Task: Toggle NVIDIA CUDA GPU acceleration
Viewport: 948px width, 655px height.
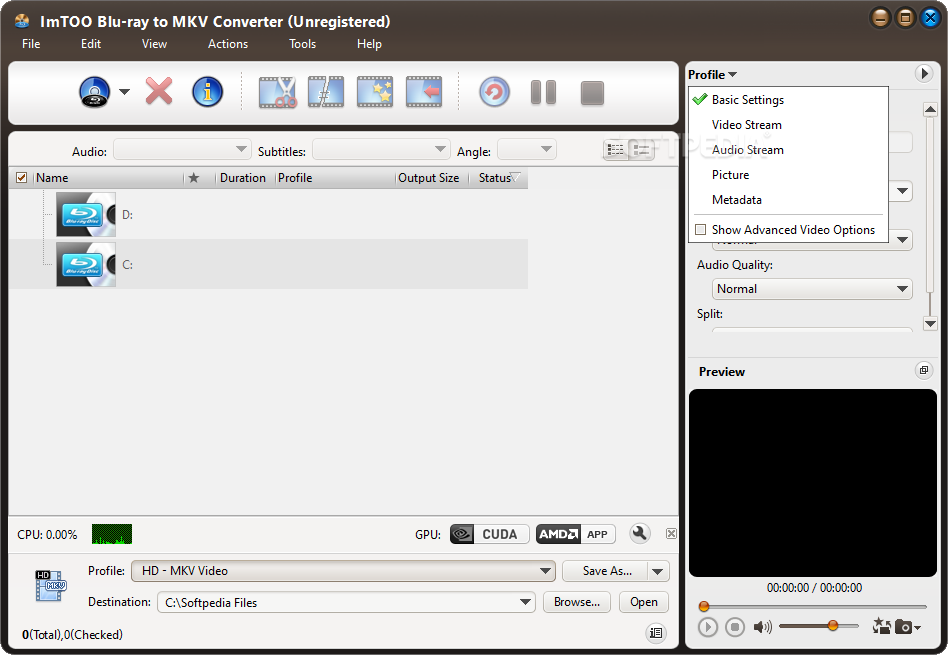Action: click(489, 534)
